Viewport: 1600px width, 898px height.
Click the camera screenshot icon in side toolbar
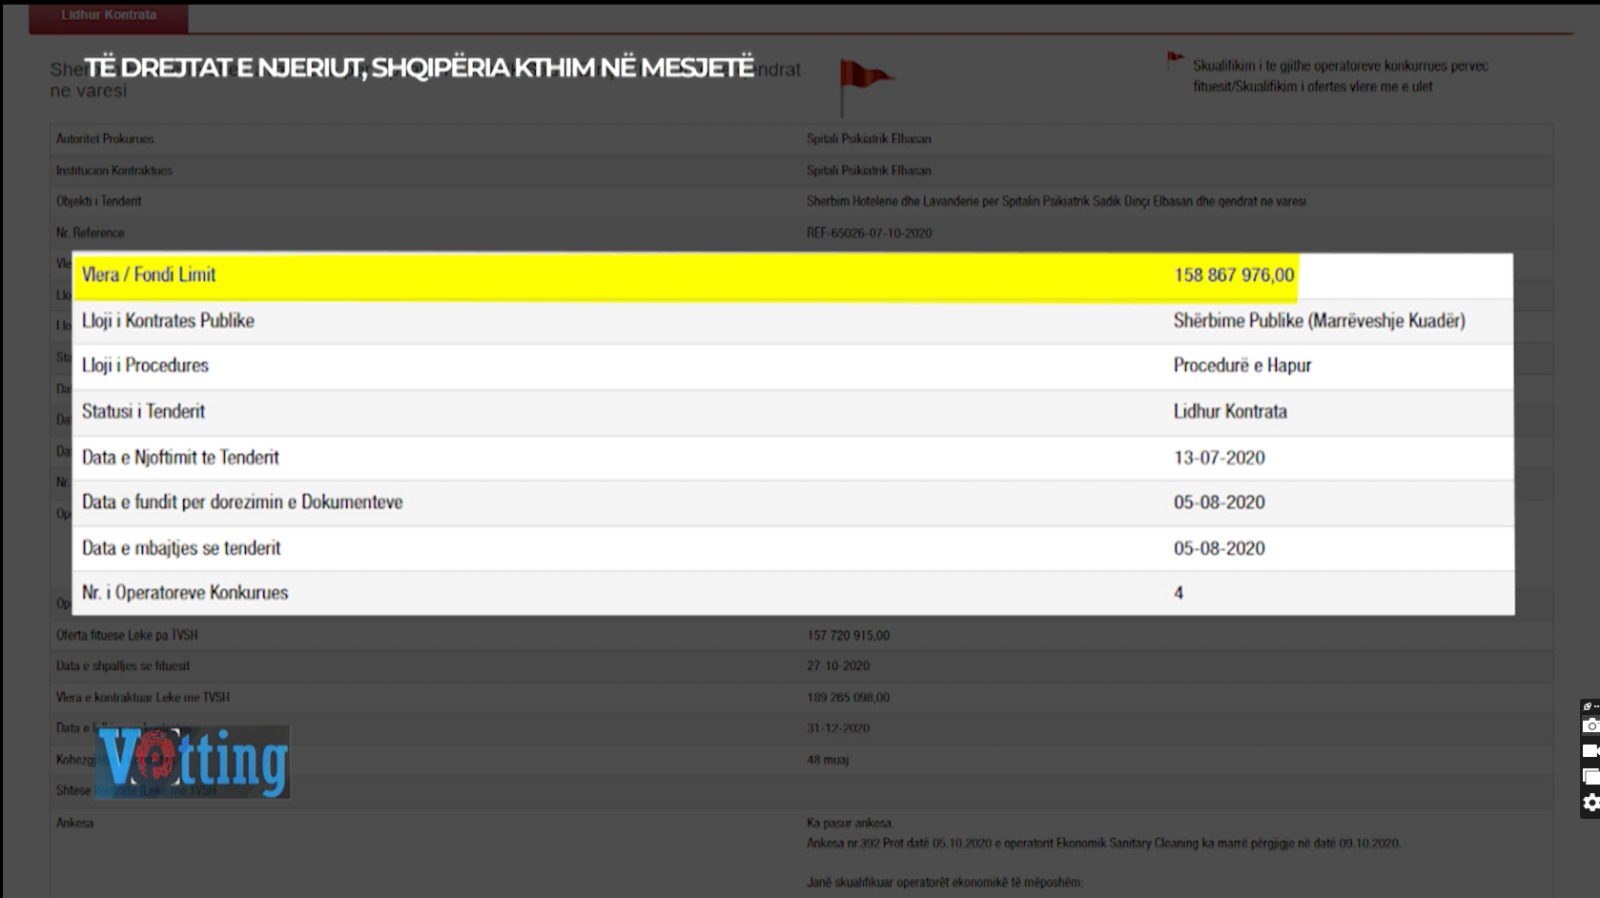[x=1590, y=726]
